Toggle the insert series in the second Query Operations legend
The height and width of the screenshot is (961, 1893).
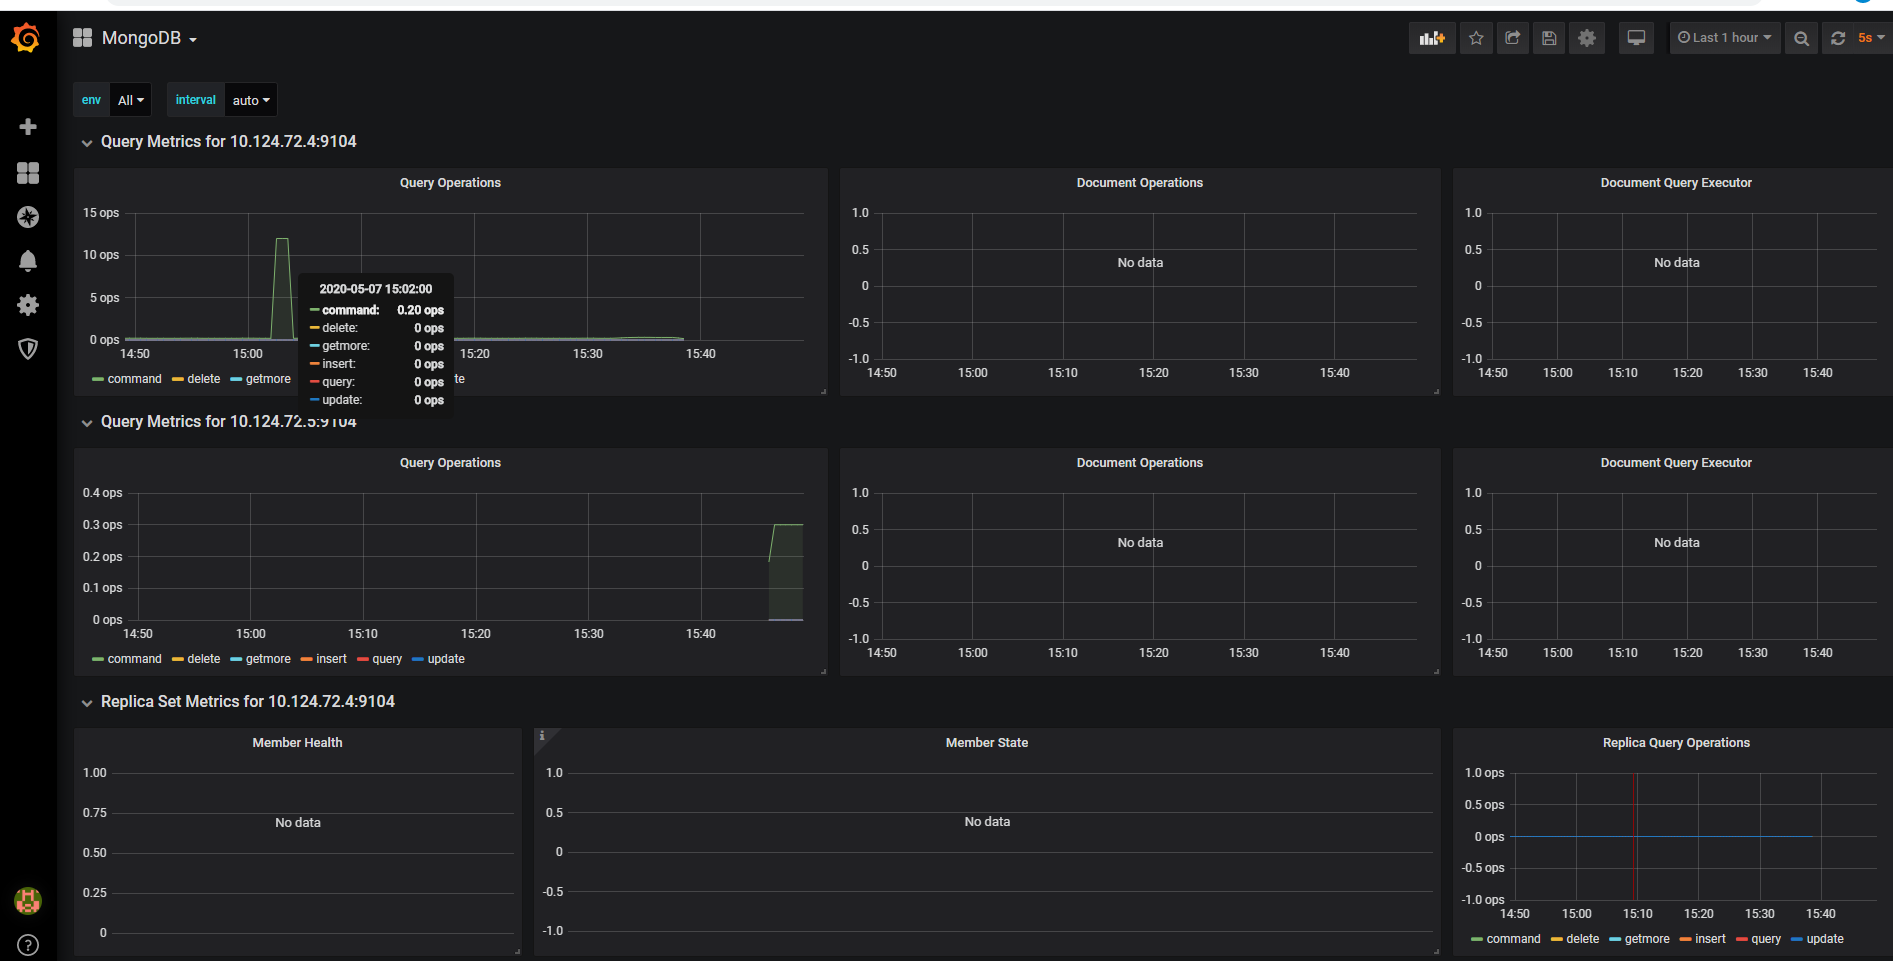tap(330, 659)
